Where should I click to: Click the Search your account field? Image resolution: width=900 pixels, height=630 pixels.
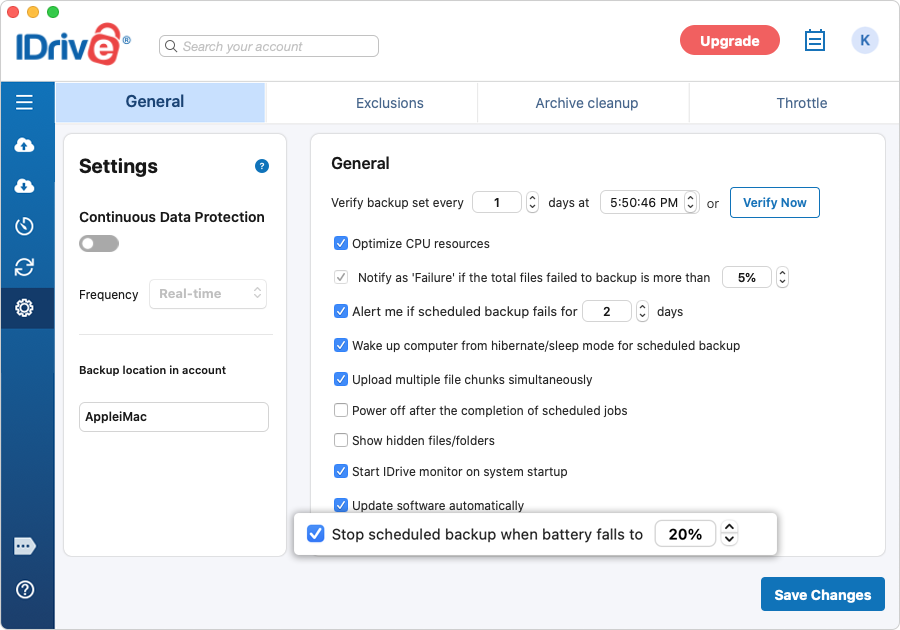click(269, 46)
